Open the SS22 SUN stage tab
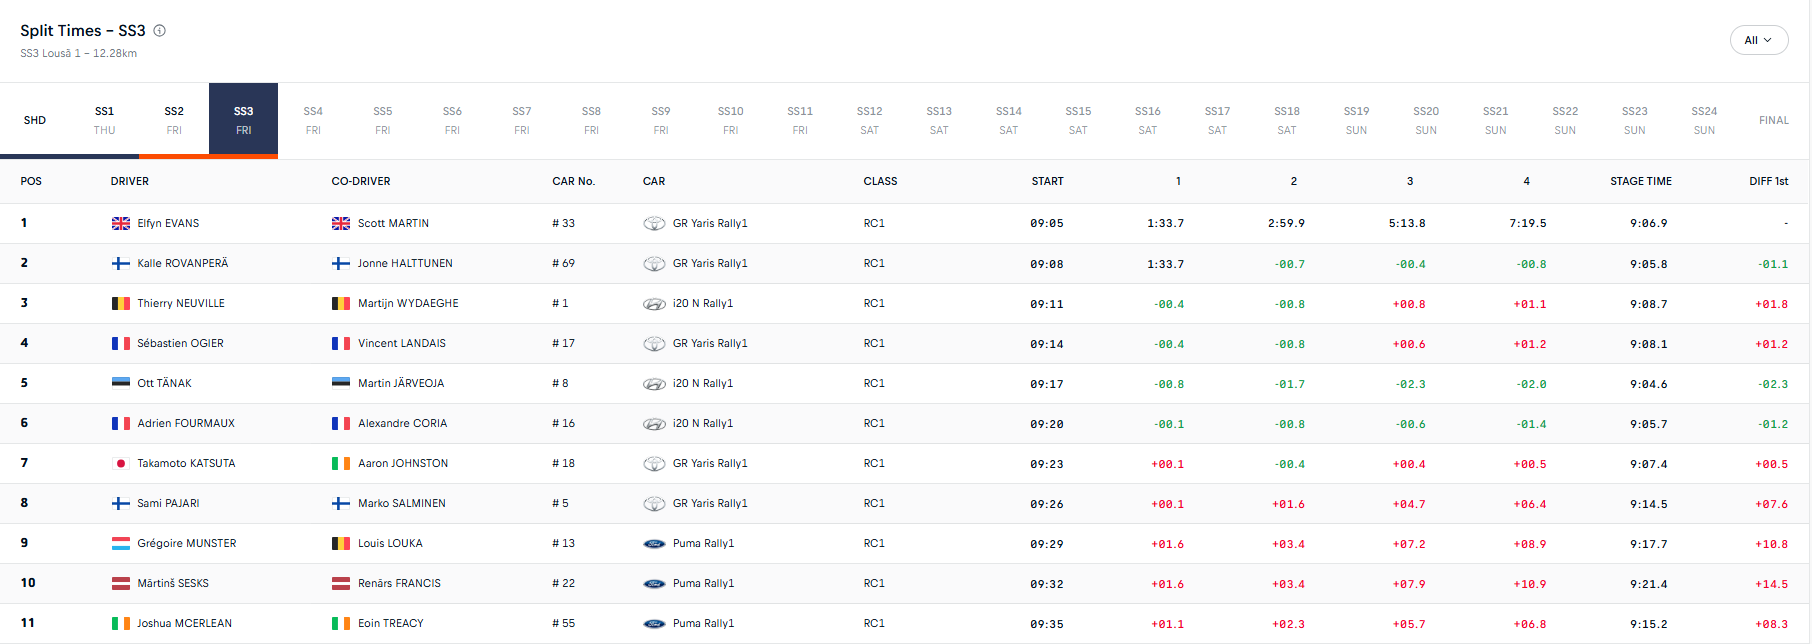 click(1565, 120)
